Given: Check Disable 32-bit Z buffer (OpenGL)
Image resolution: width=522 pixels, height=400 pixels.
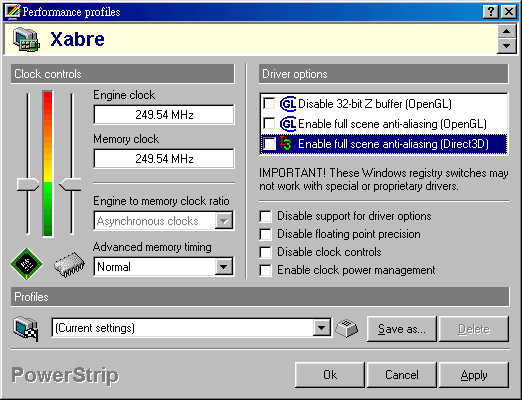Looking at the screenshot, I should [269, 104].
